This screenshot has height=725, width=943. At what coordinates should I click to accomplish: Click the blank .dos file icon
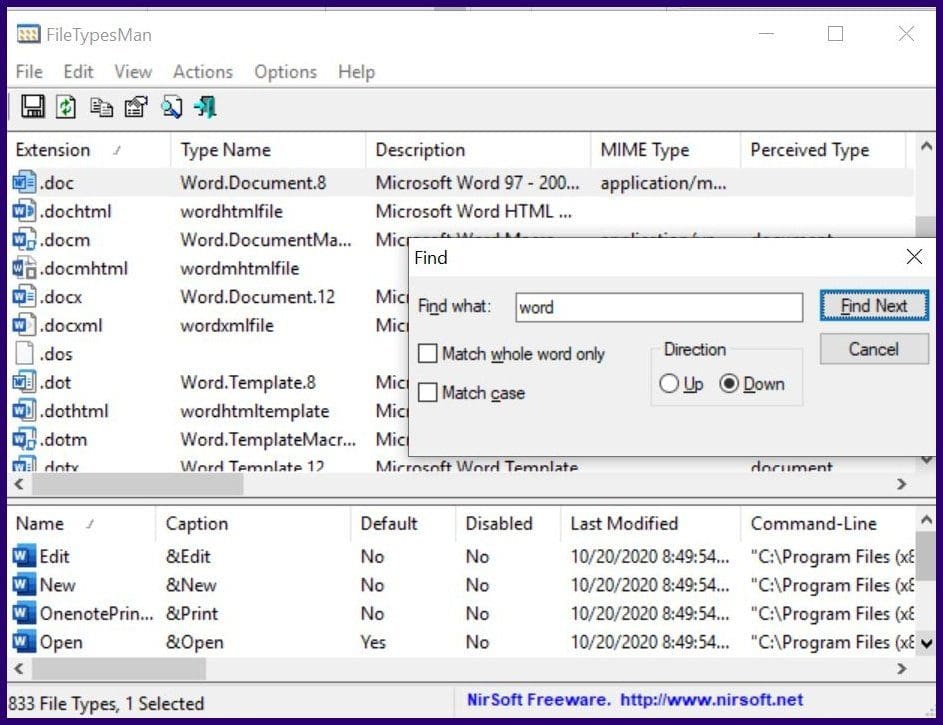pyautogui.click(x=24, y=353)
